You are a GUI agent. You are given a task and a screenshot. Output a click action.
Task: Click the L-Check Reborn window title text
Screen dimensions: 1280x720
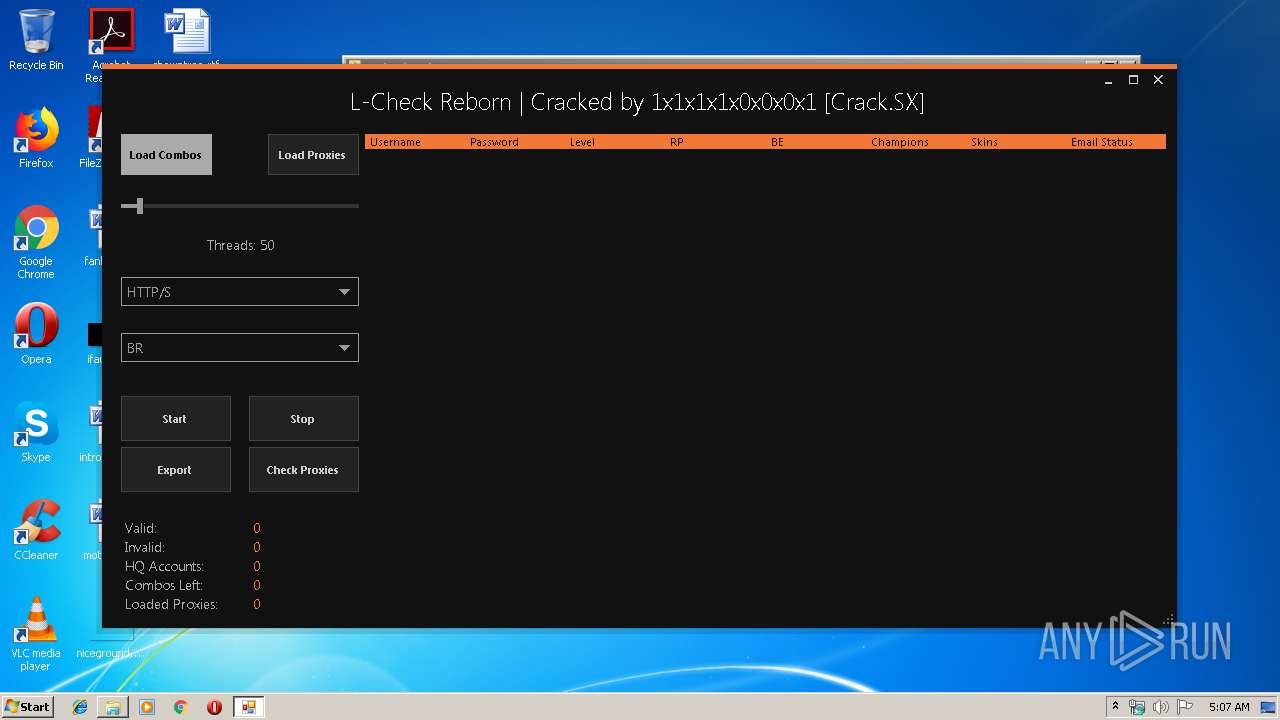pyautogui.click(x=637, y=102)
